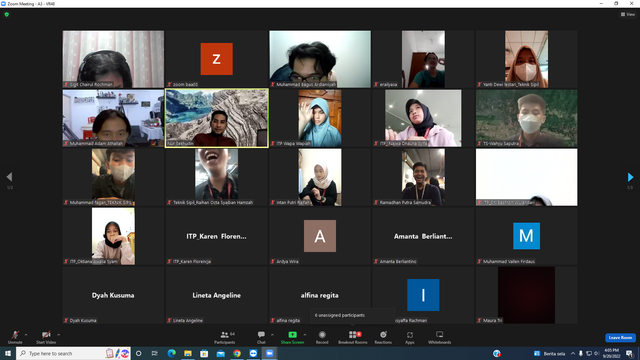Select Ardya Wira's tile with A avatar
Viewport: 640px width, 360px height.
tap(320, 236)
